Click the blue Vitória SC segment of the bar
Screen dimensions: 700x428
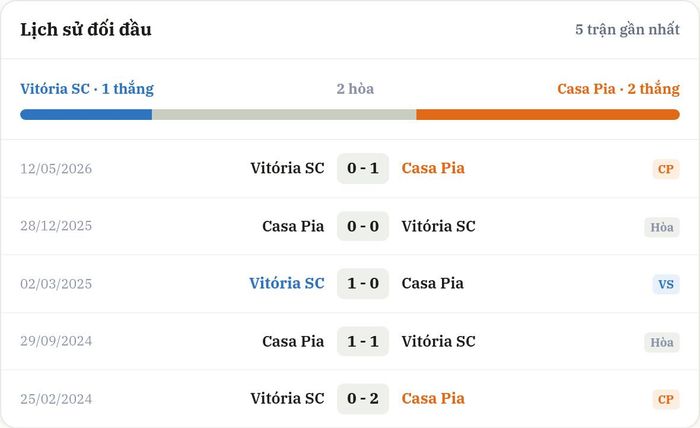click(86, 115)
